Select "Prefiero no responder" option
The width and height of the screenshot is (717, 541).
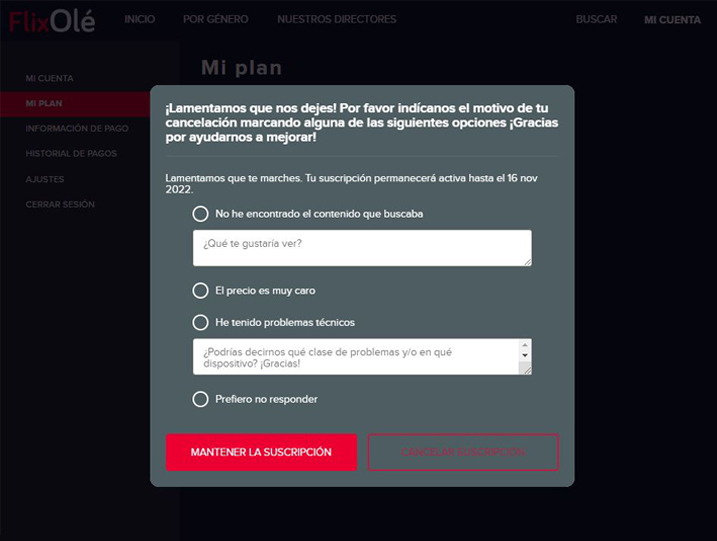200,399
